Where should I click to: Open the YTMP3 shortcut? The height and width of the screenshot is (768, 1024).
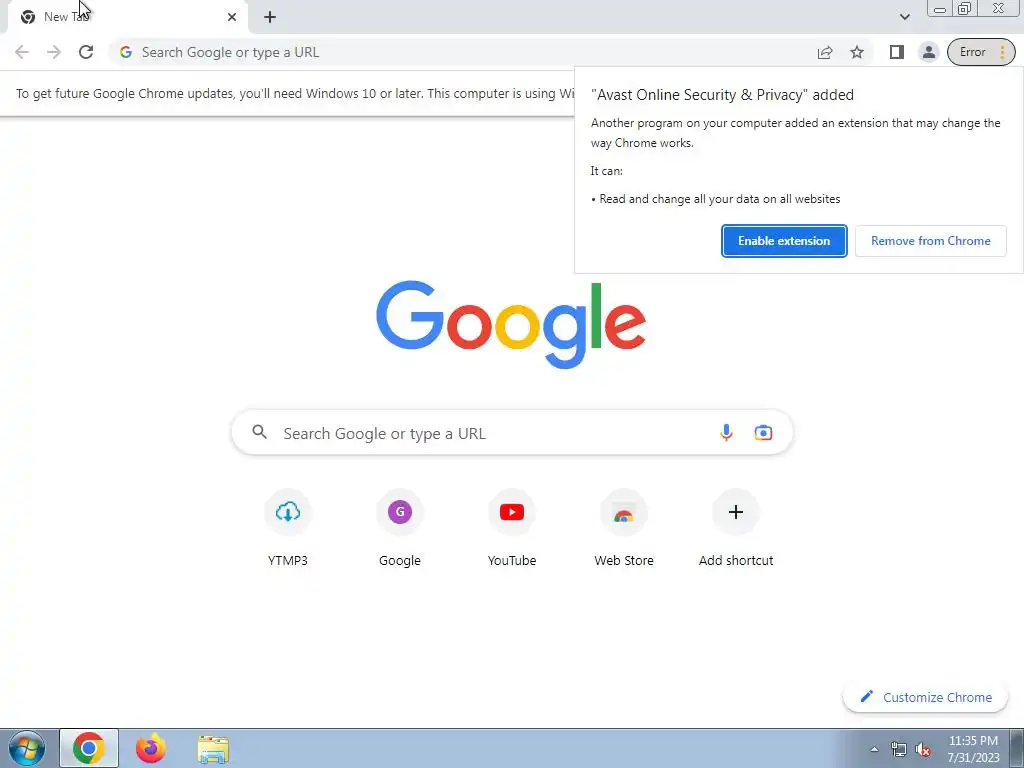coord(287,528)
